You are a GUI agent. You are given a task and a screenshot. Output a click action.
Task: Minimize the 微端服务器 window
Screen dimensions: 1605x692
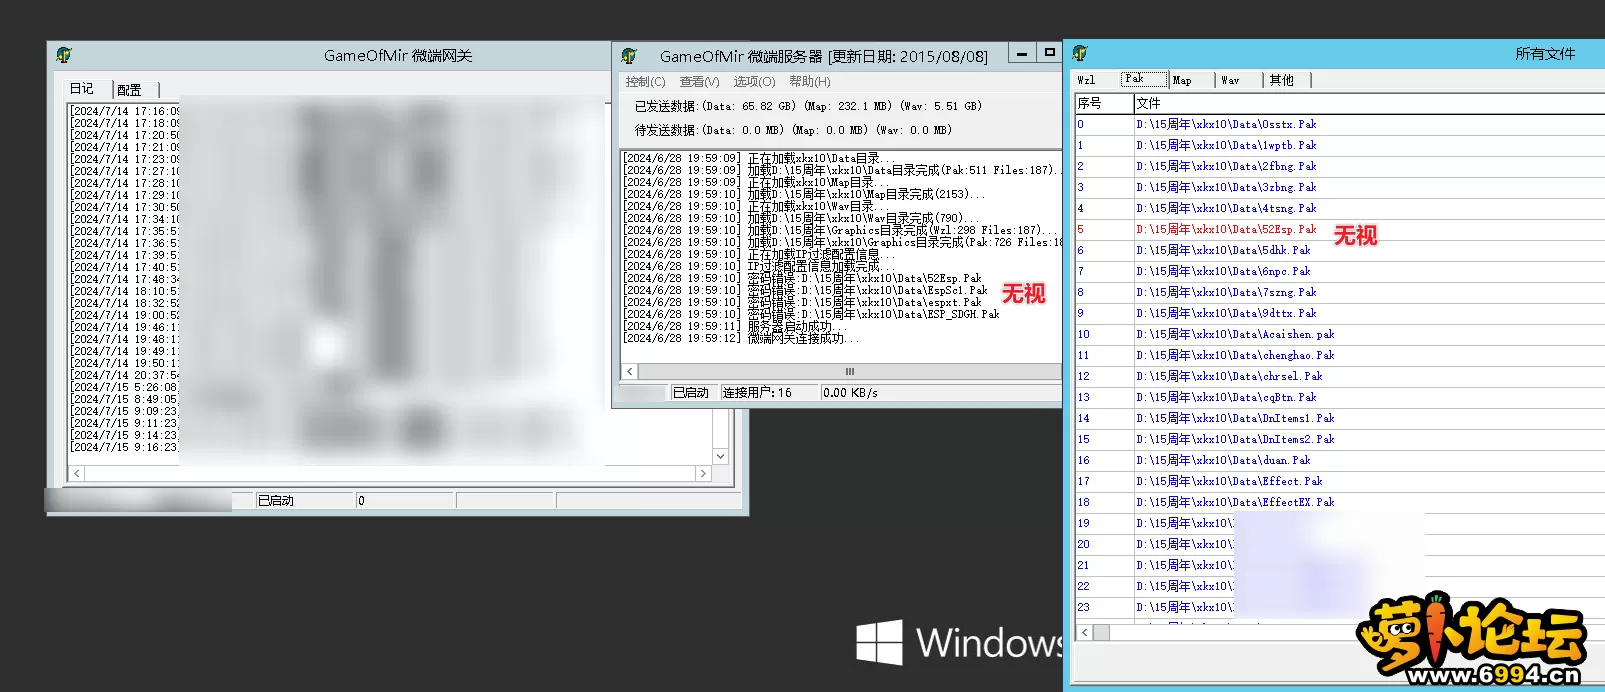pyautogui.click(x=1021, y=53)
